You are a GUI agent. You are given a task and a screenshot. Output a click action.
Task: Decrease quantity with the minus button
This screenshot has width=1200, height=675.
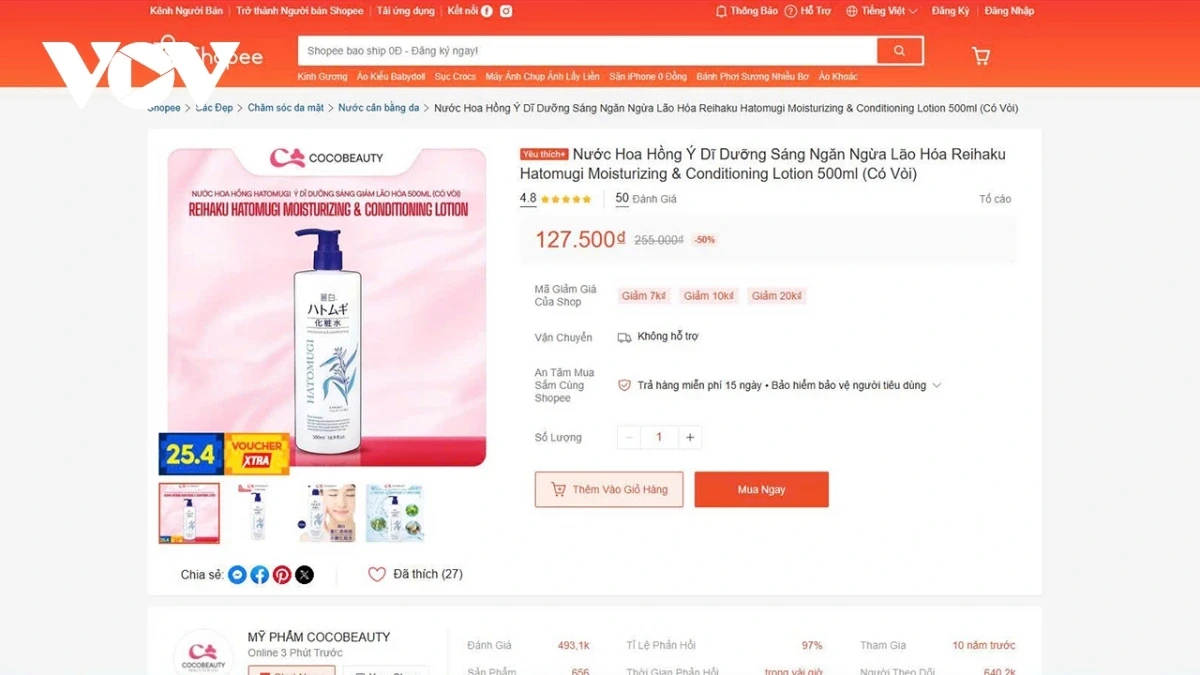[628, 437]
